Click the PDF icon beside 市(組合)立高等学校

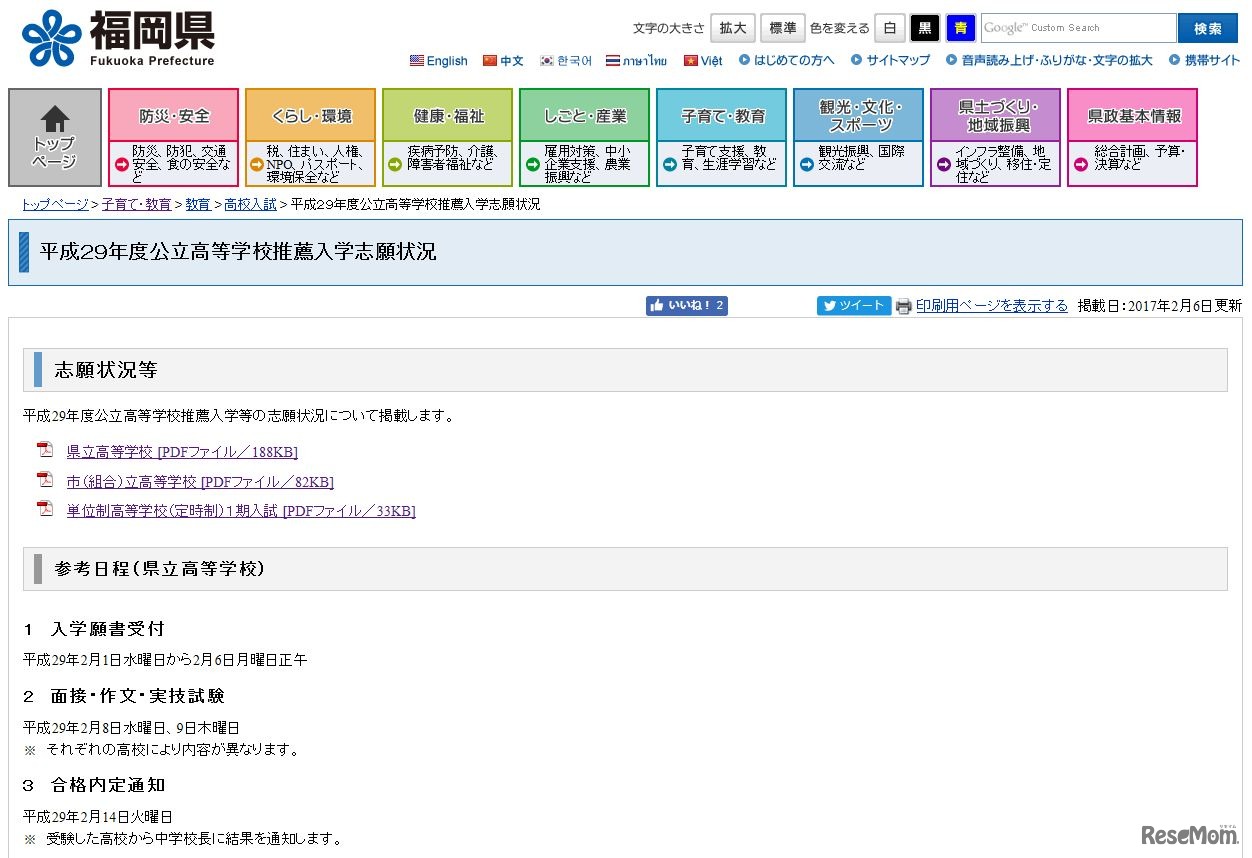pyautogui.click(x=45, y=480)
